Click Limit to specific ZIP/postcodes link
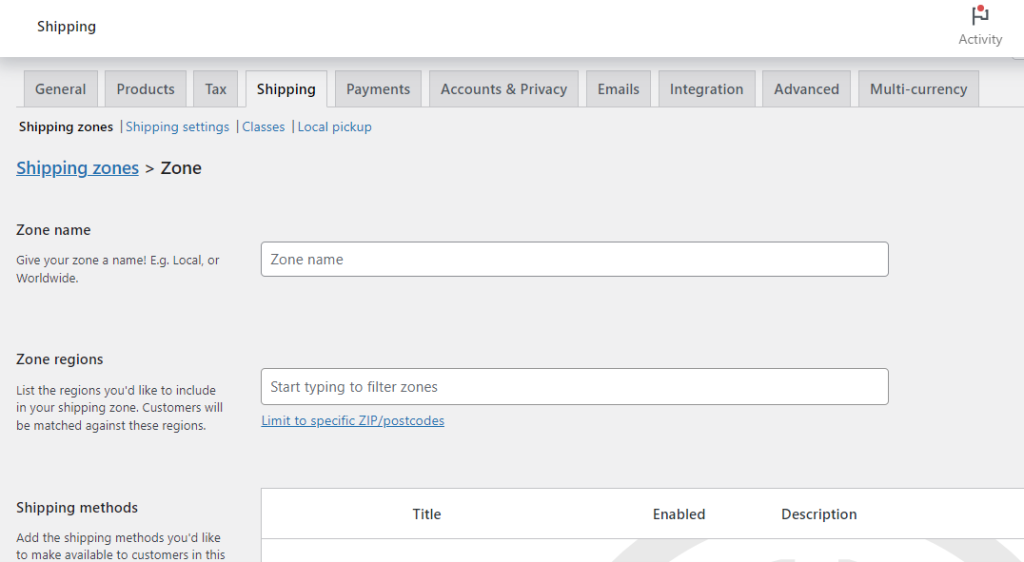Image resolution: width=1024 pixels, height=562 pixels. click(x=353, y=421)
